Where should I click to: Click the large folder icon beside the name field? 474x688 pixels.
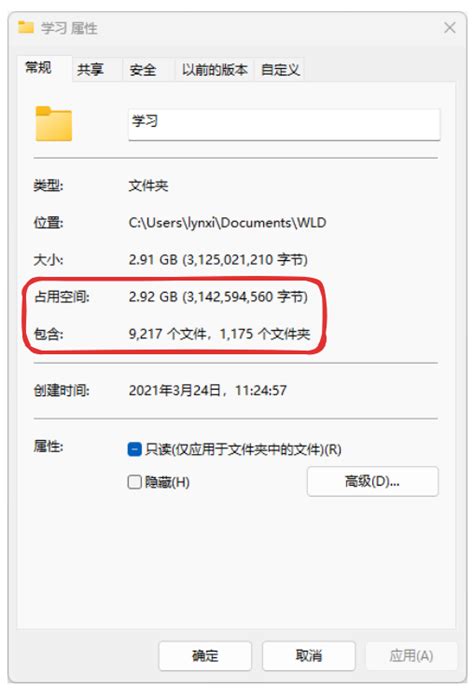54,124
